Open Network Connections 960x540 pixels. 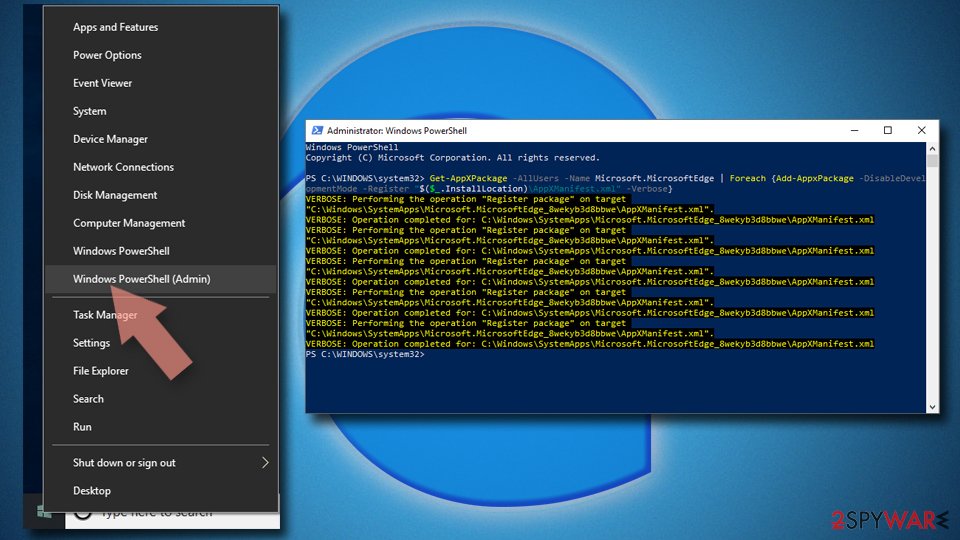(x=123, y=167)
